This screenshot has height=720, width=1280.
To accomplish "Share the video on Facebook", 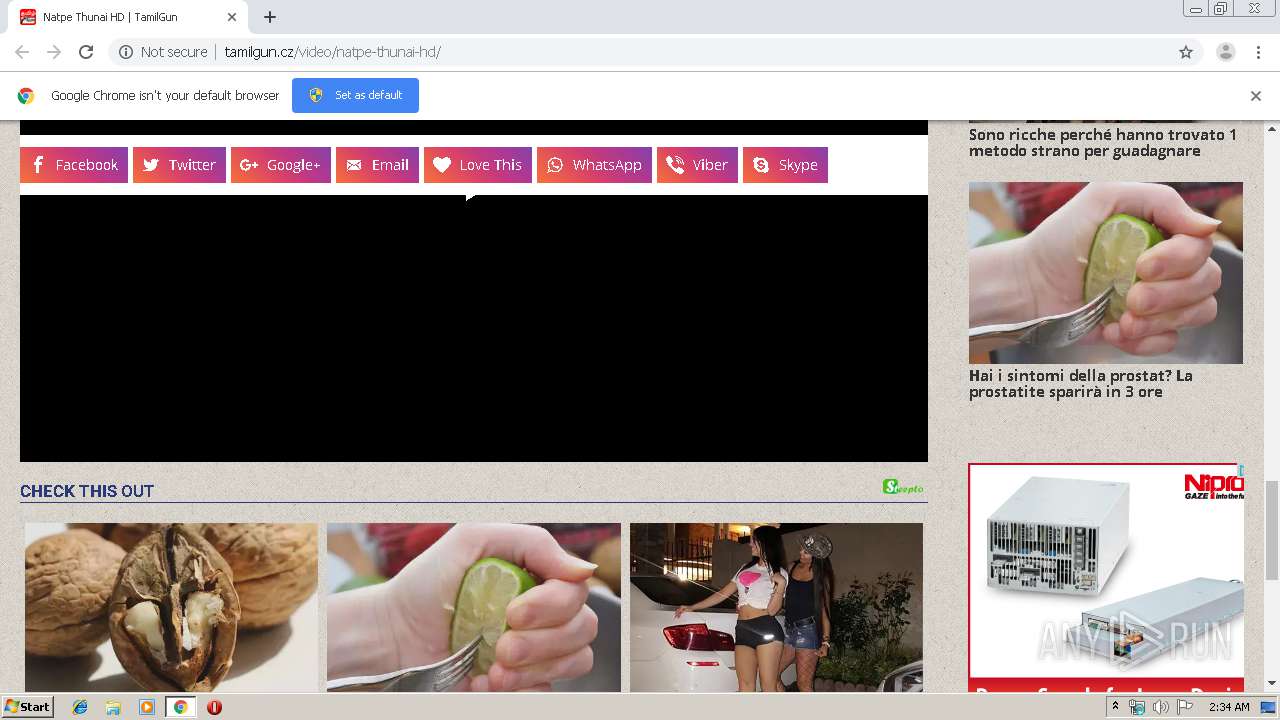I will [x=74, y=165].
